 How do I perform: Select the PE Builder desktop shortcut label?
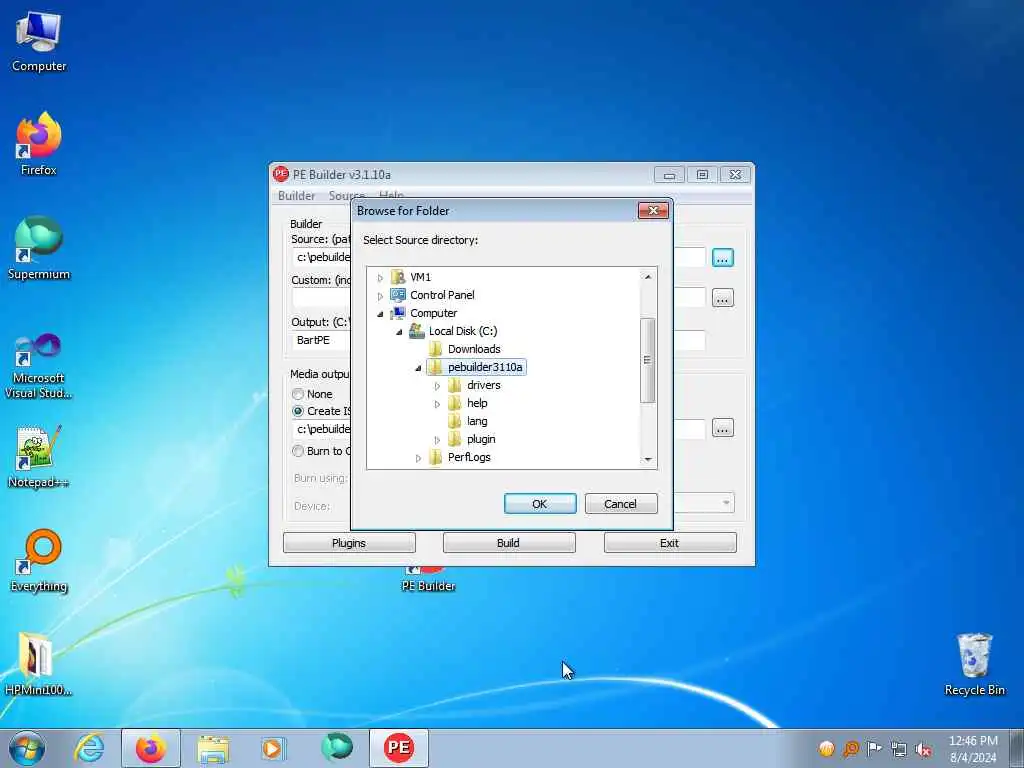(428, 586)
